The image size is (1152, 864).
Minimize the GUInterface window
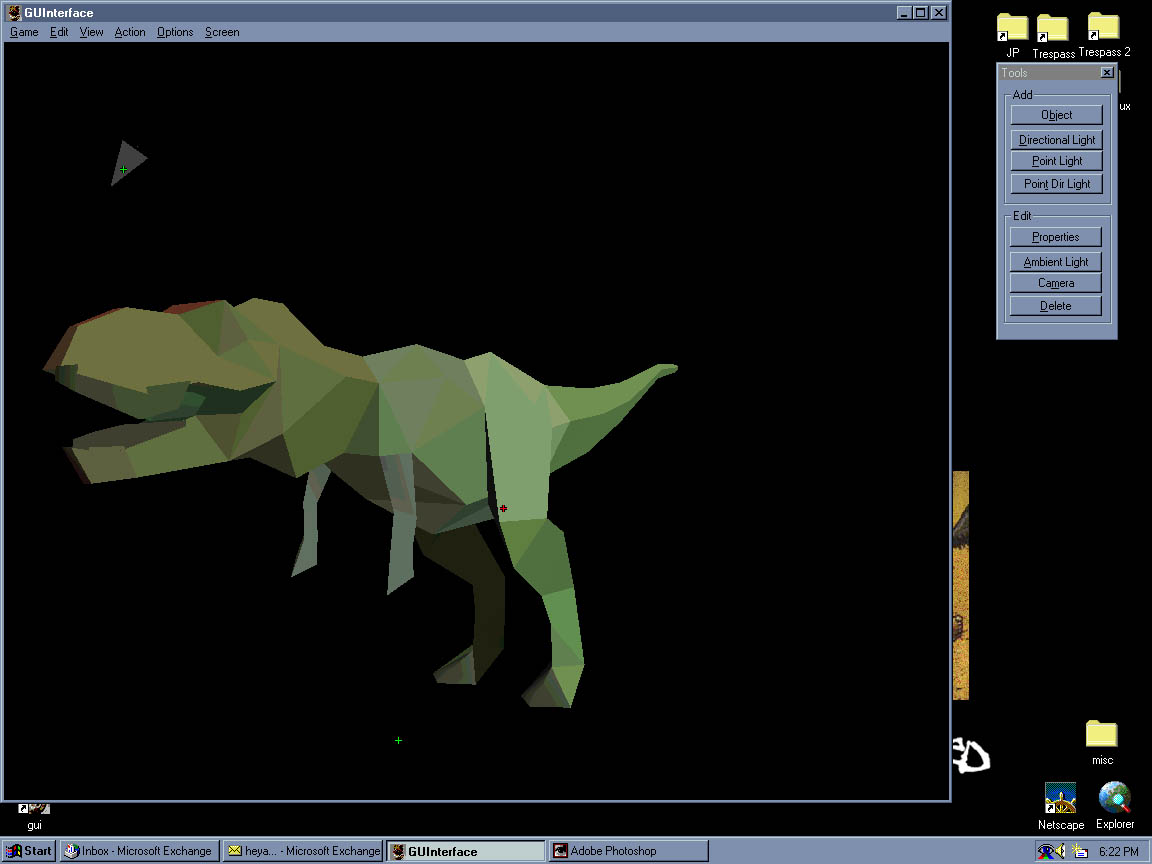(x=905, y=12)
